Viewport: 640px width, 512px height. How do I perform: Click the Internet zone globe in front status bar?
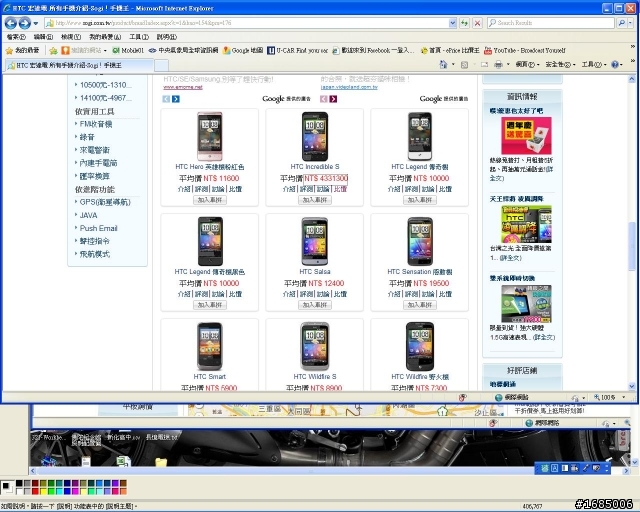coord(498,397)
